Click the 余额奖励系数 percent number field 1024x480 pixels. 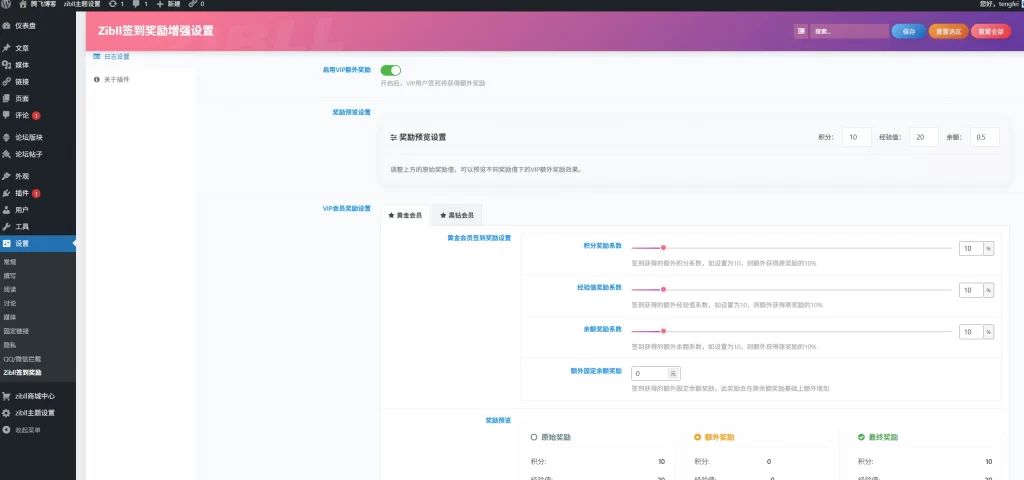coord(971,332)
